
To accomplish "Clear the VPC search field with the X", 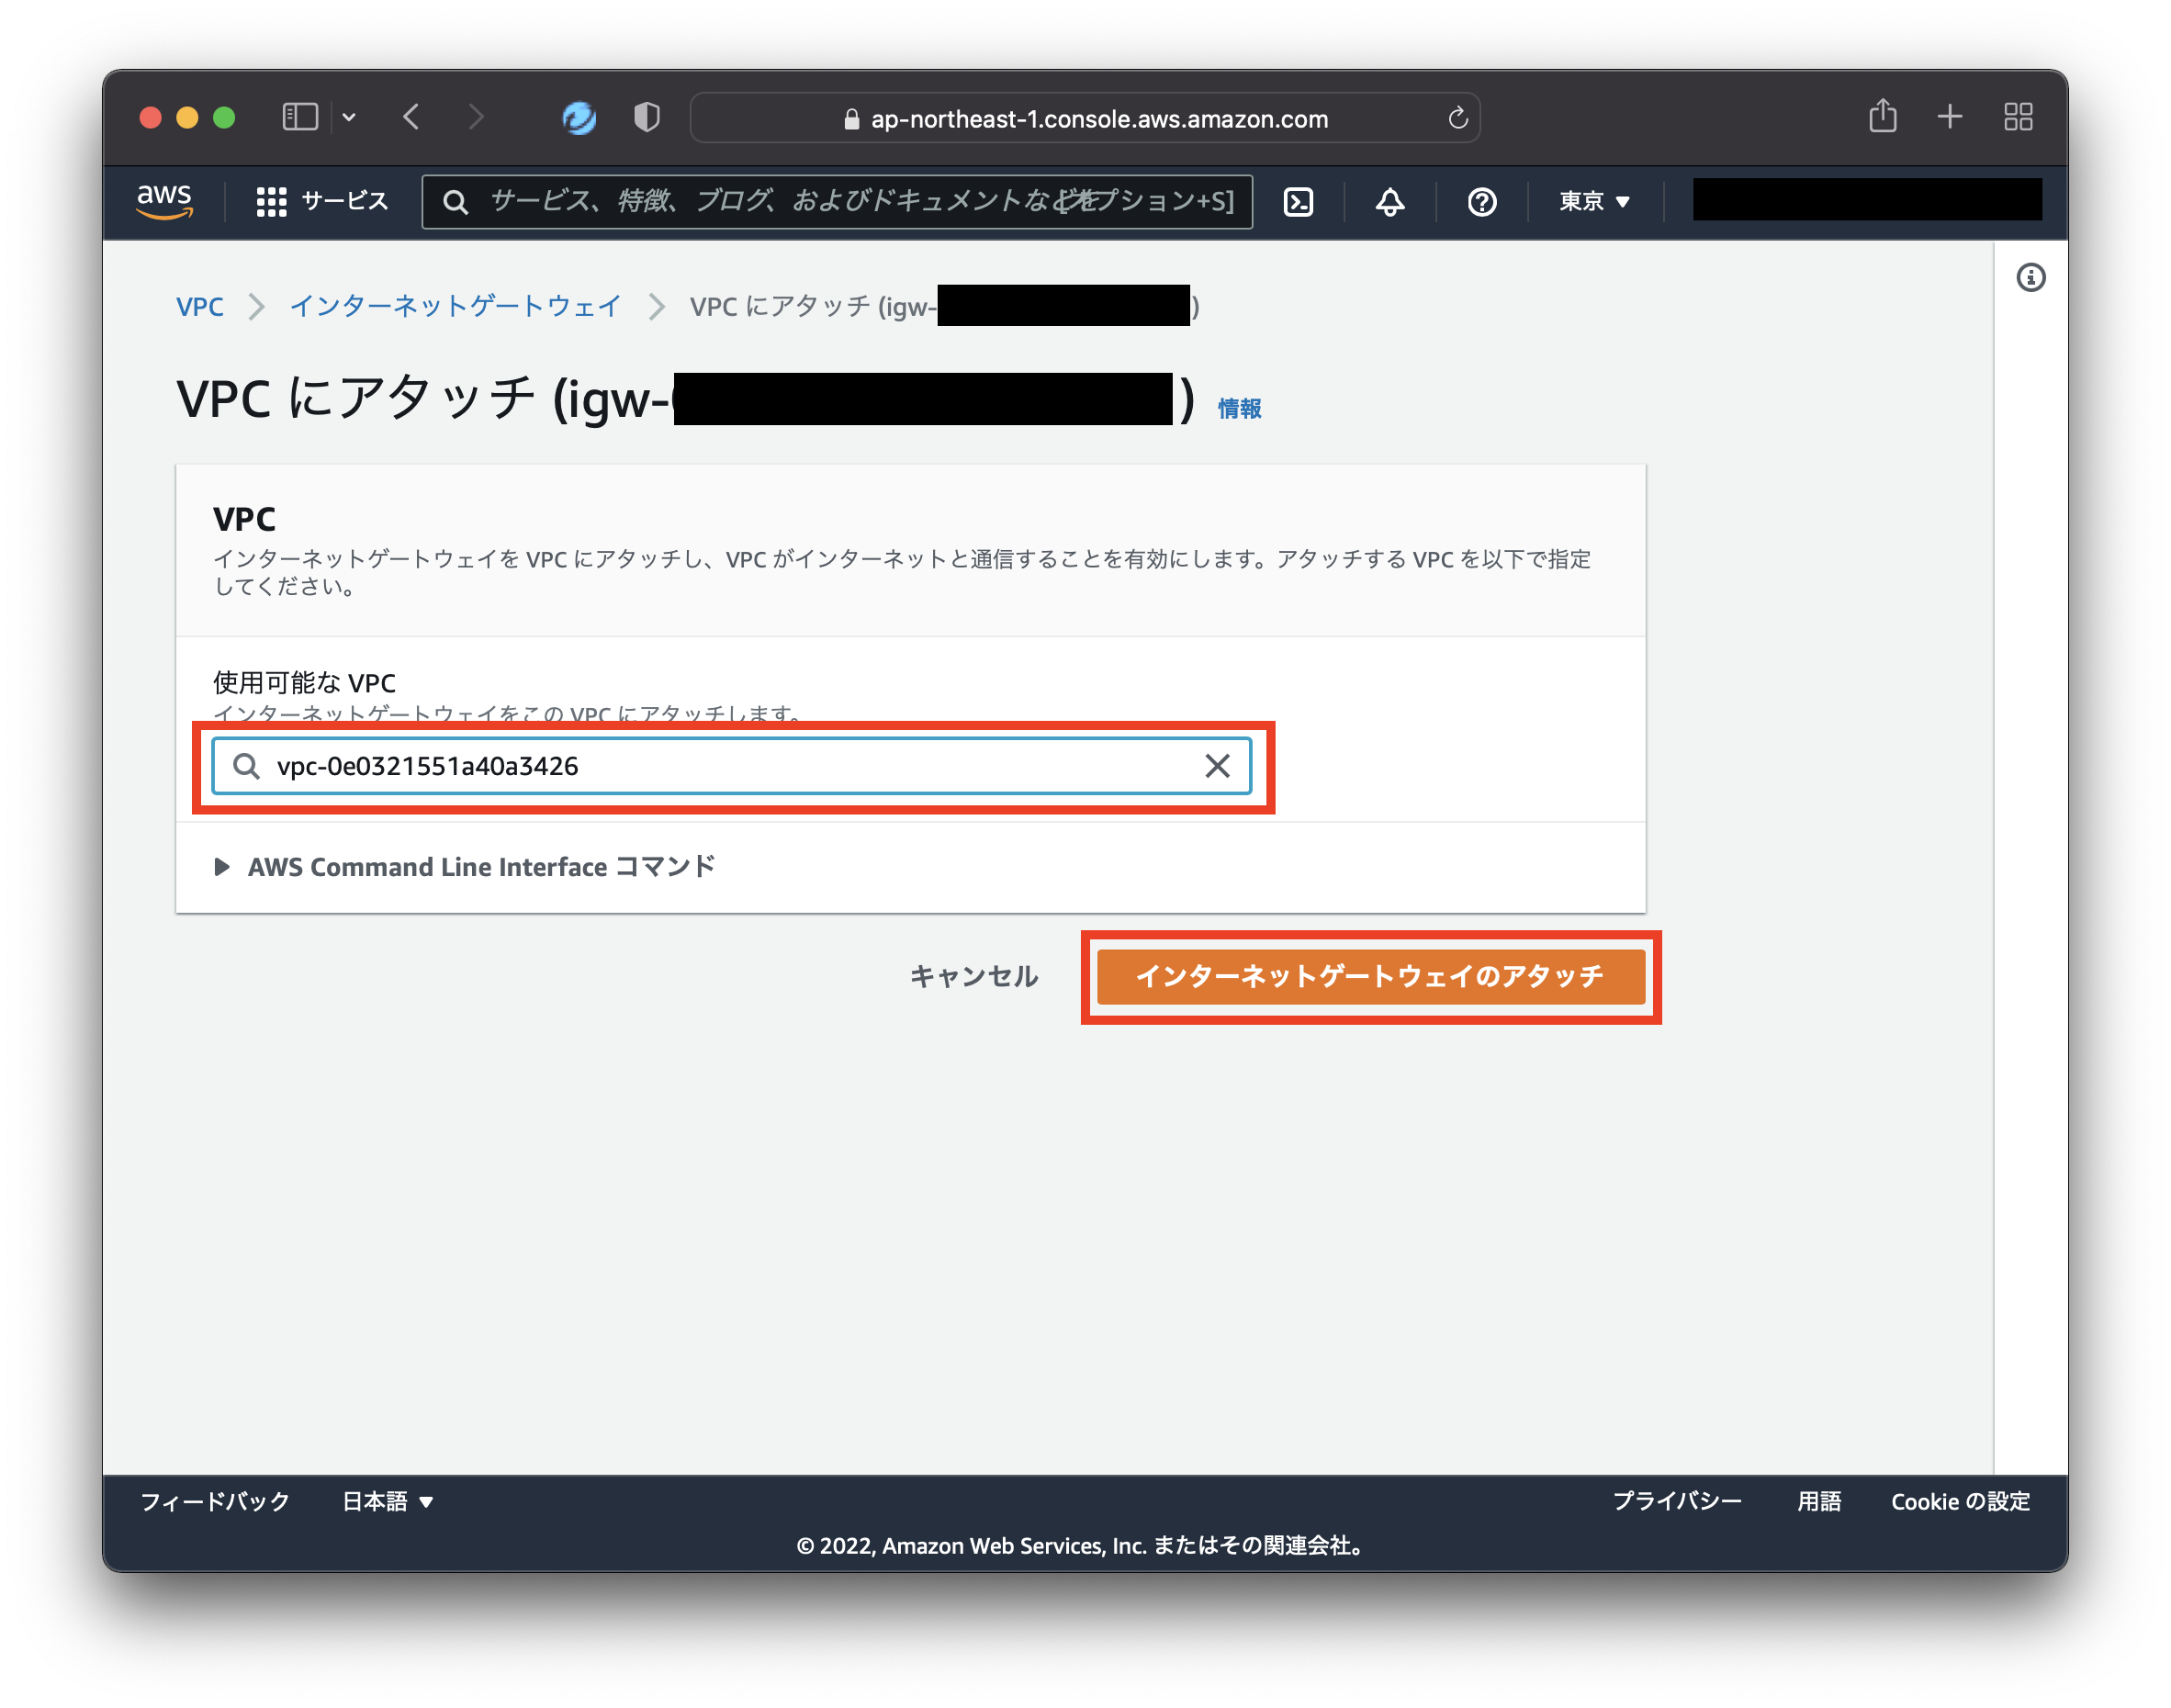I will coord(1217,766).
